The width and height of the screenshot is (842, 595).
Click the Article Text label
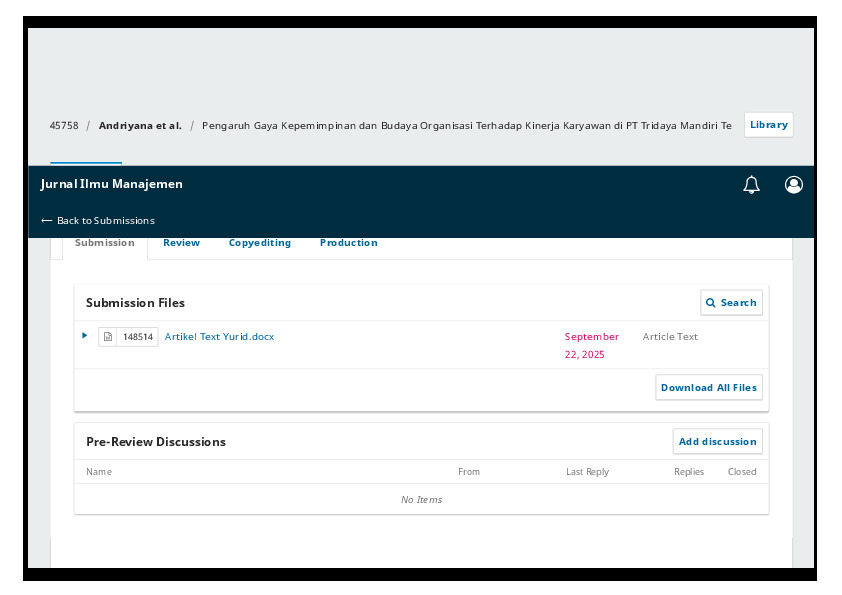670,337
